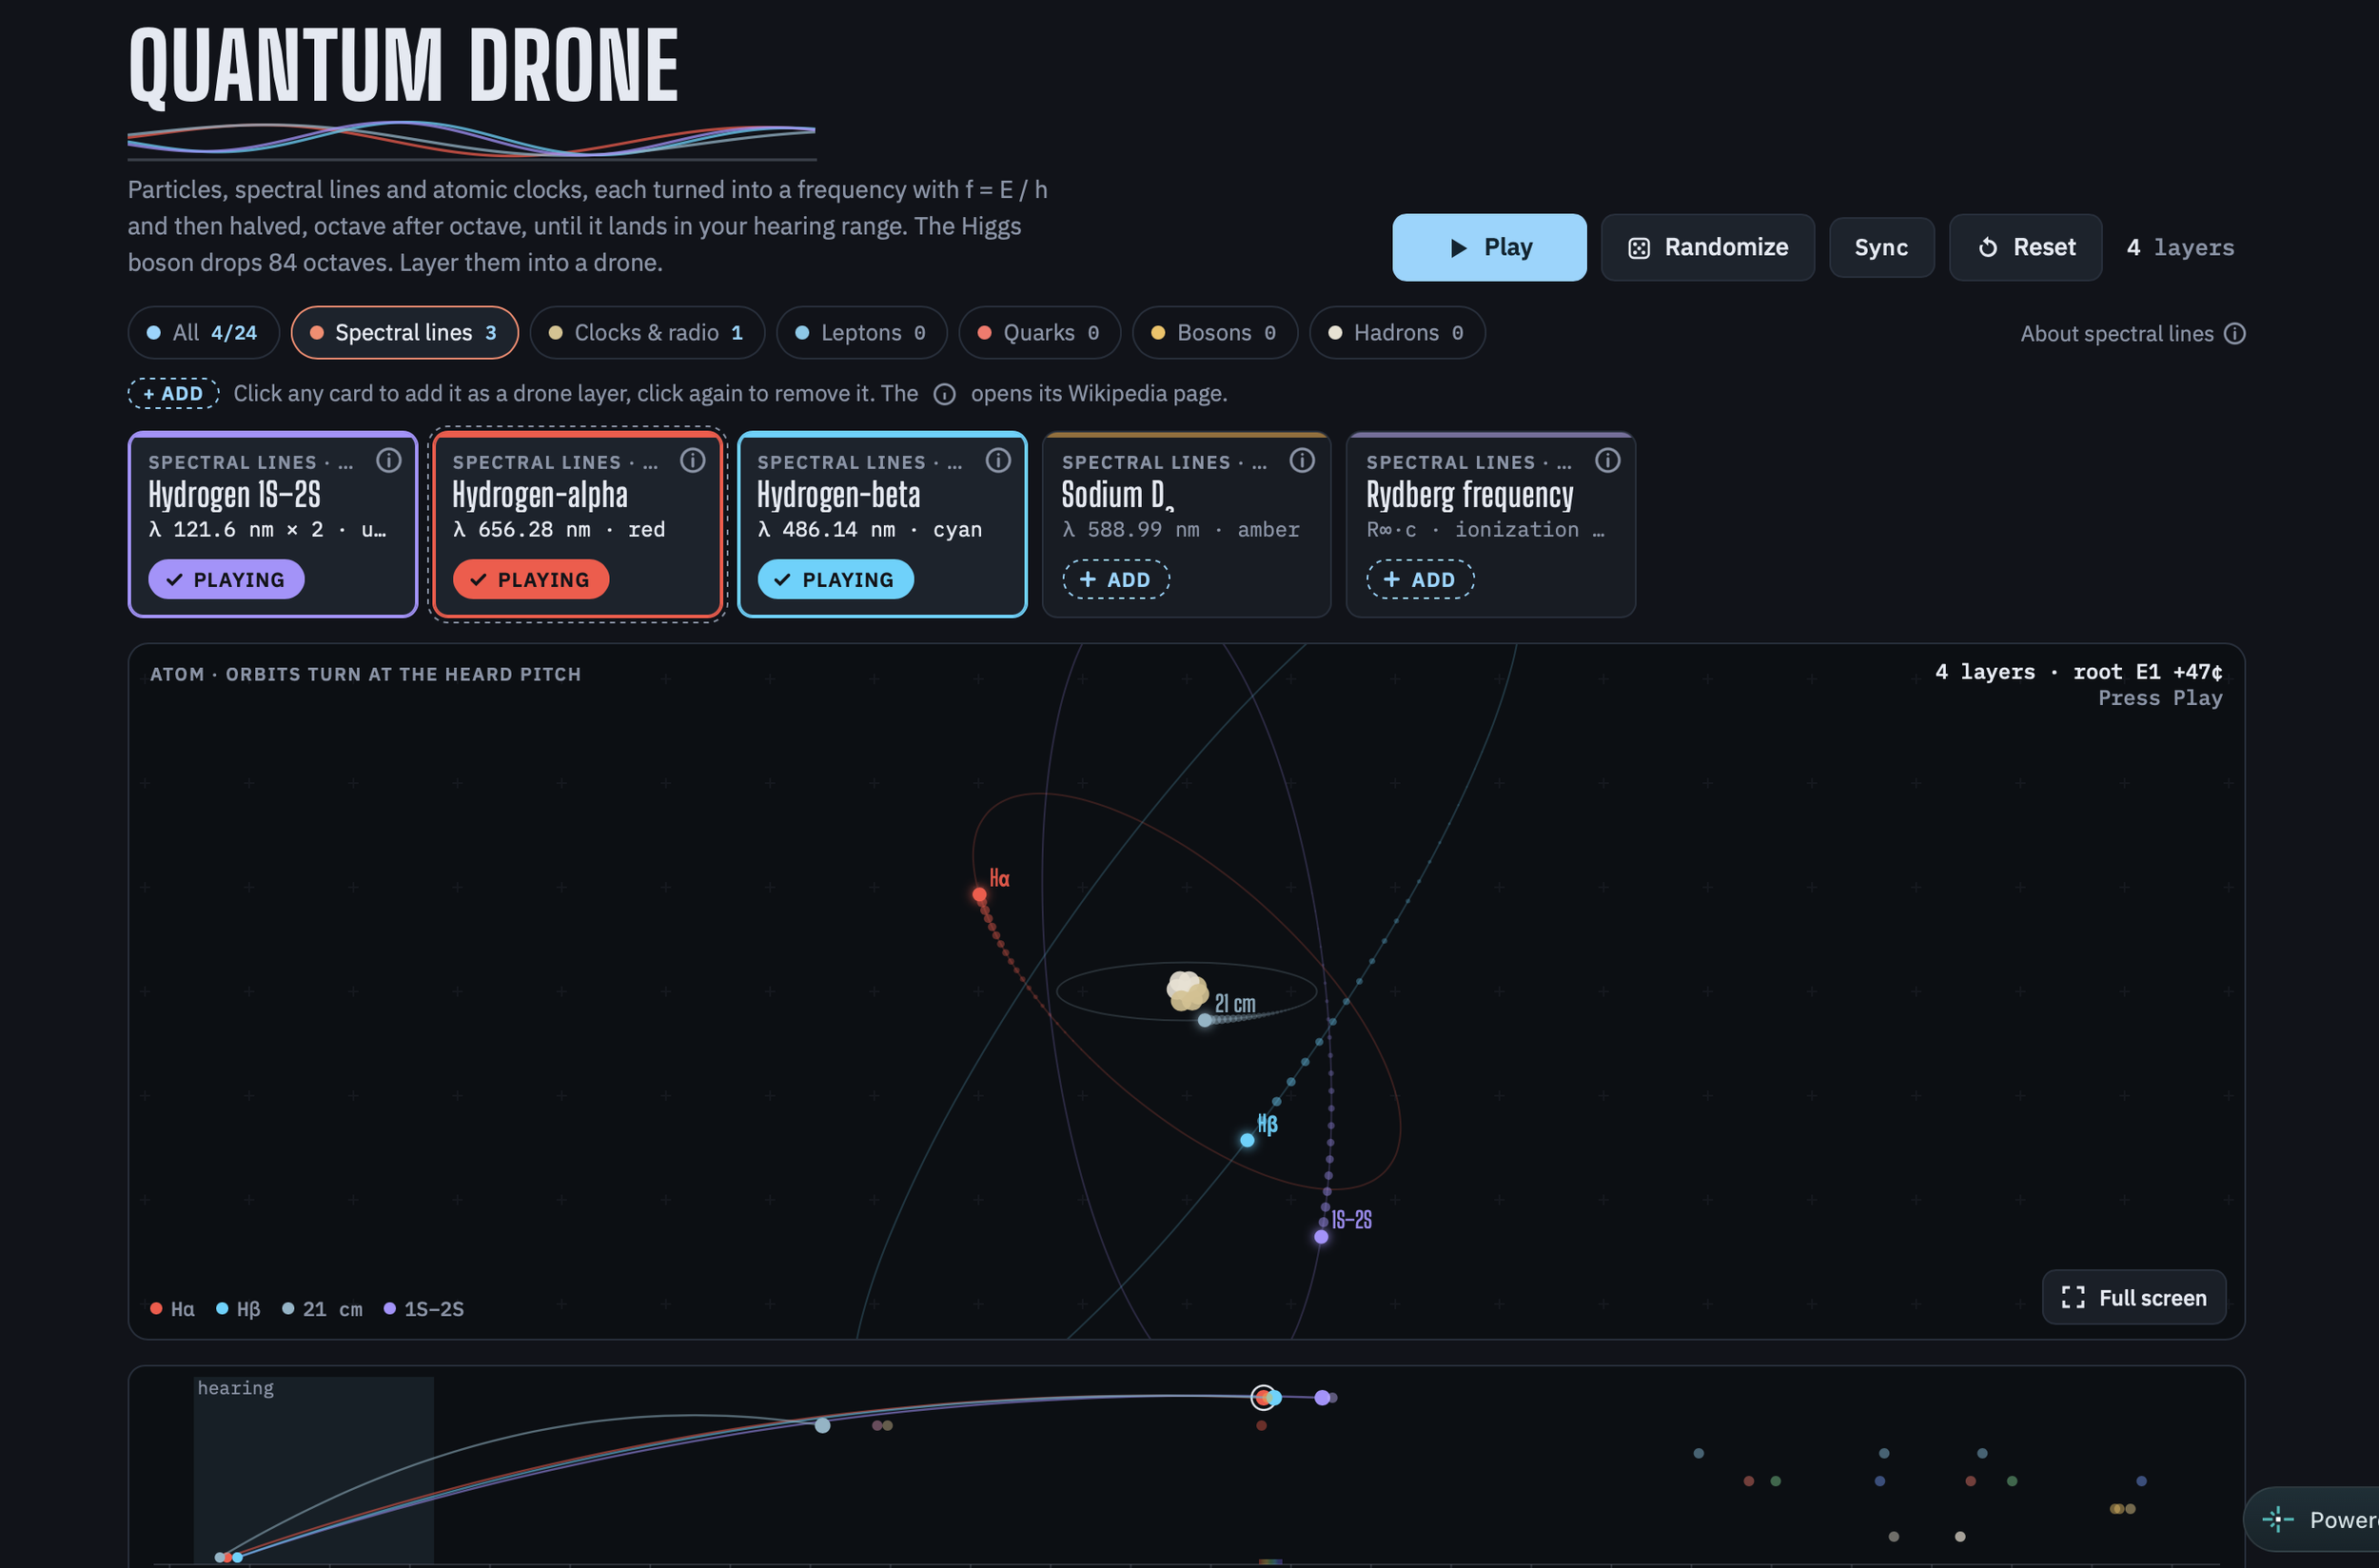The width and height of the screenshot is (2379, 1568).
Task: Click the 21 cm electron near nucleus
Action: coord(1205,1020)
